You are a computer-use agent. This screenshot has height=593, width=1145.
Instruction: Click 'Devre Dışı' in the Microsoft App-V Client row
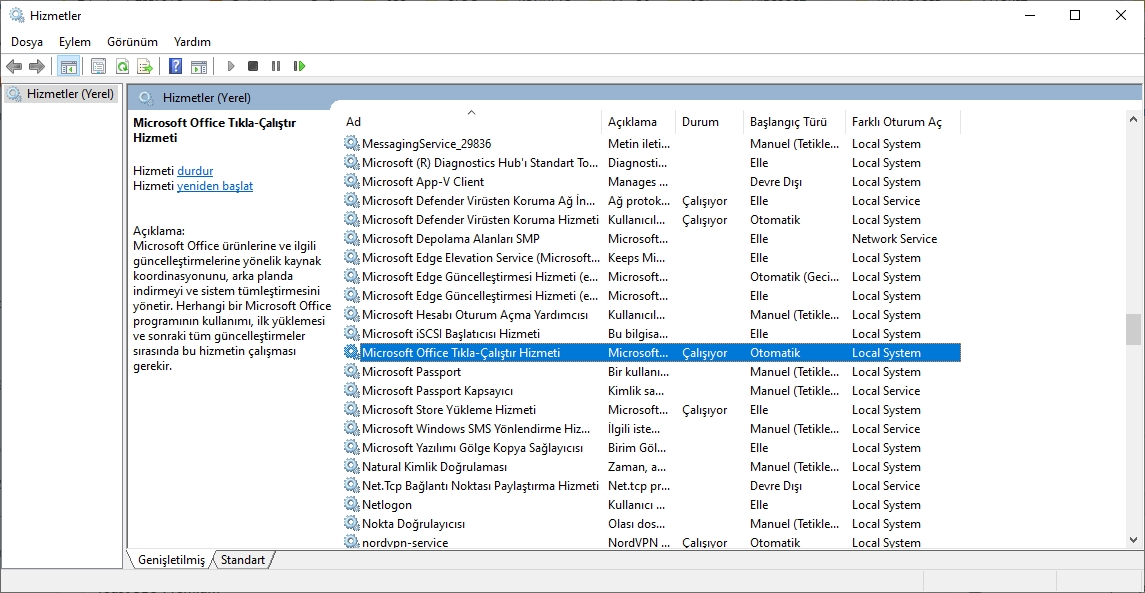coord(776,182)
